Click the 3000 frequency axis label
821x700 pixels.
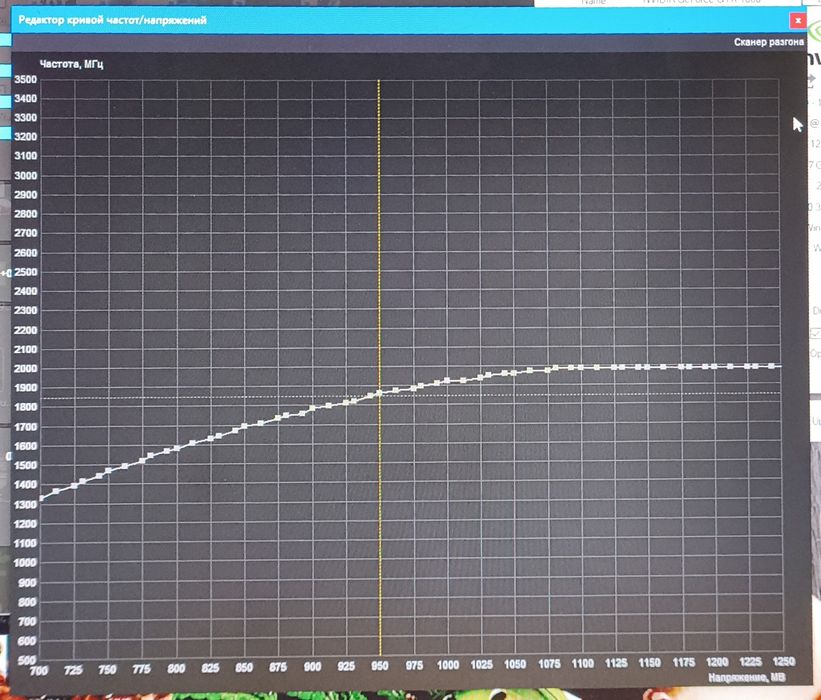point(26,175)
